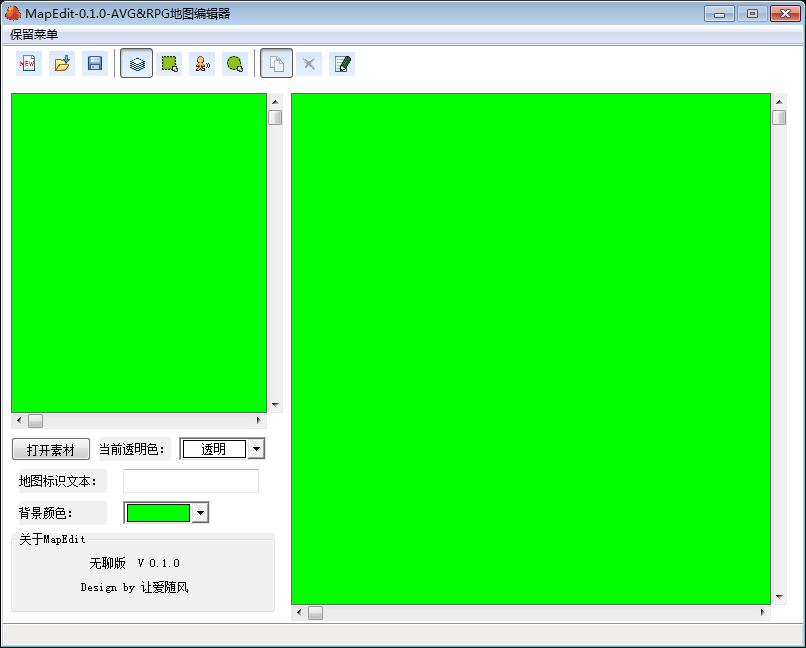Screen dimensions: 806x648
Task: Close the MapEdit window
Action: (785, 14)
